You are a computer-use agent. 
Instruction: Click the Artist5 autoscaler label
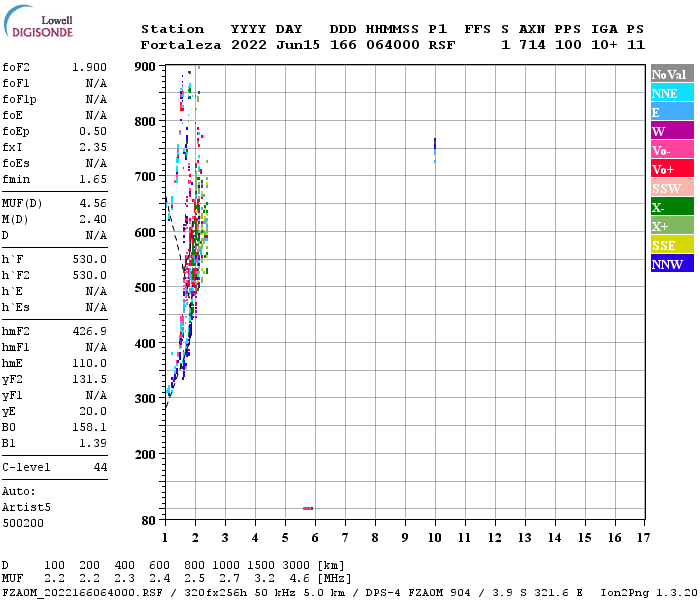[x=26, y=508]
